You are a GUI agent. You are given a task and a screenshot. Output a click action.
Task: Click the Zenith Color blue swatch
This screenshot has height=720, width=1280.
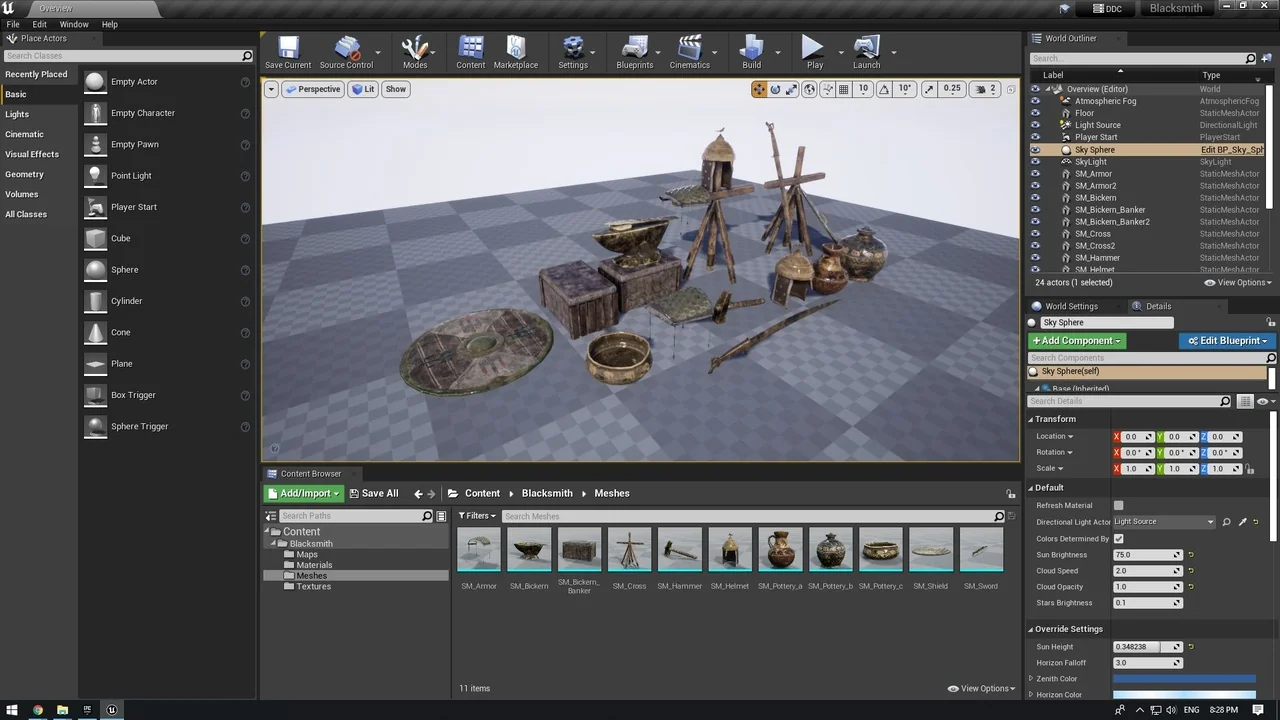pyautogui.click(x=1184, y=679)
